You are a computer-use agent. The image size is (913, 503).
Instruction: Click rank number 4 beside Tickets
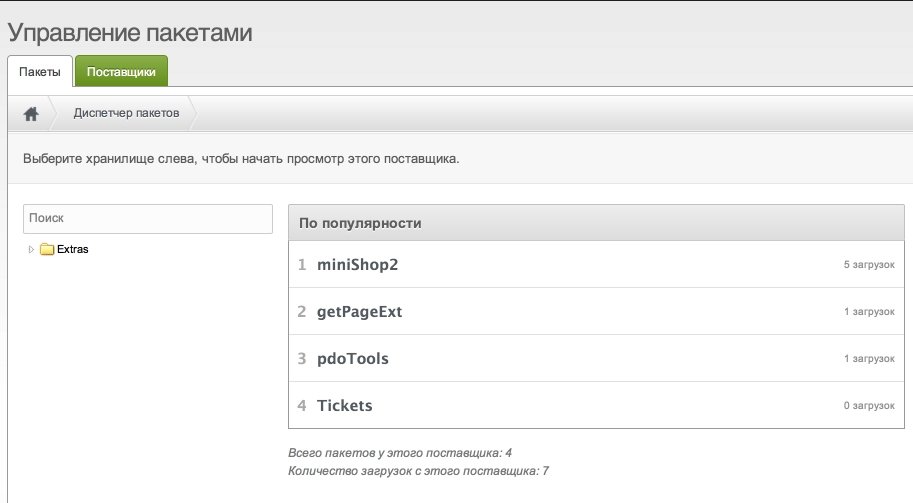pos(302,405)
